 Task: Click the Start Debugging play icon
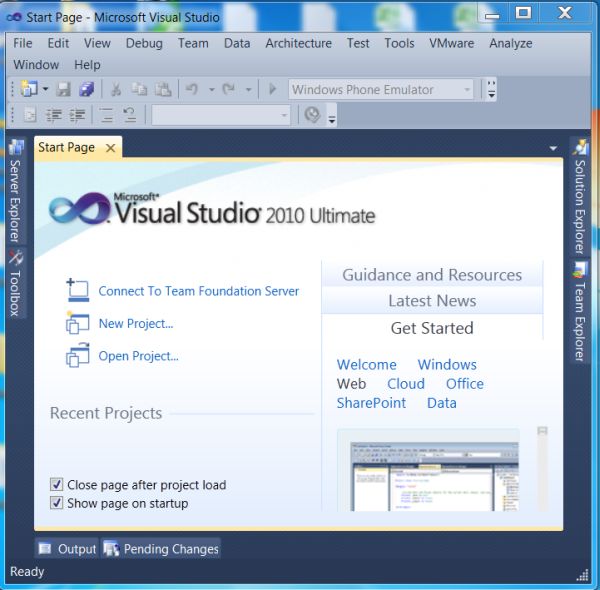point(272,90)
